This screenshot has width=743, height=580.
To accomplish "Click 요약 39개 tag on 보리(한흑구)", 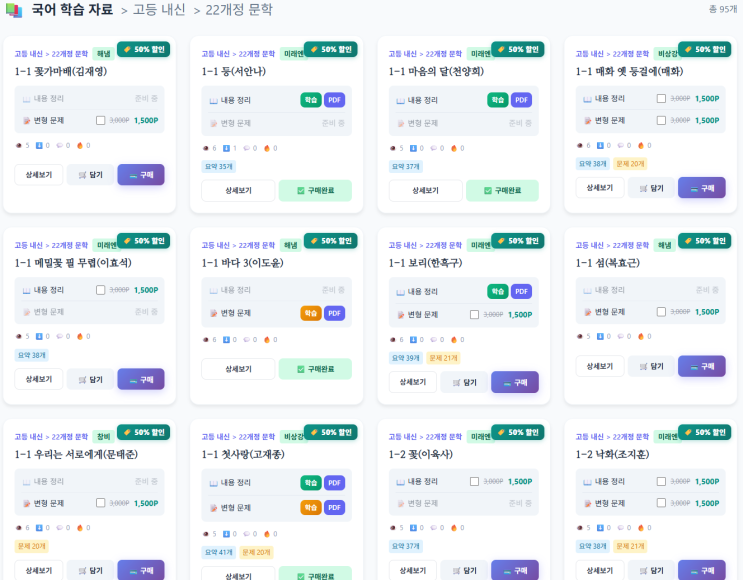I will (x=406, y=358).
